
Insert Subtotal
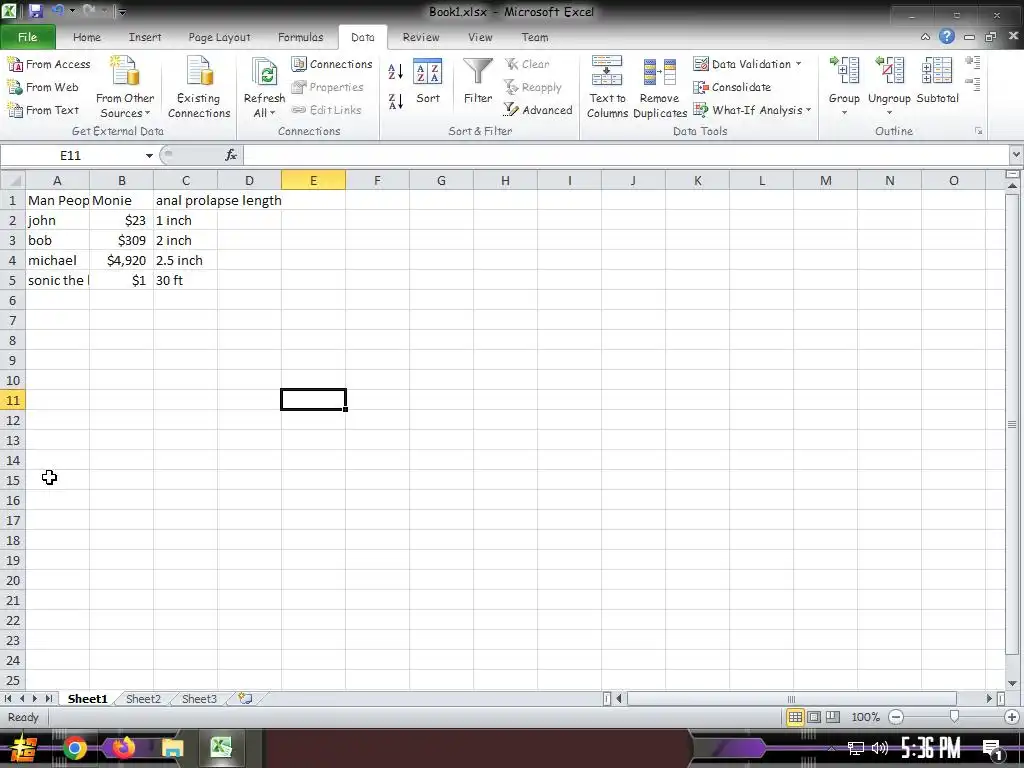click(x=937, y=81)
